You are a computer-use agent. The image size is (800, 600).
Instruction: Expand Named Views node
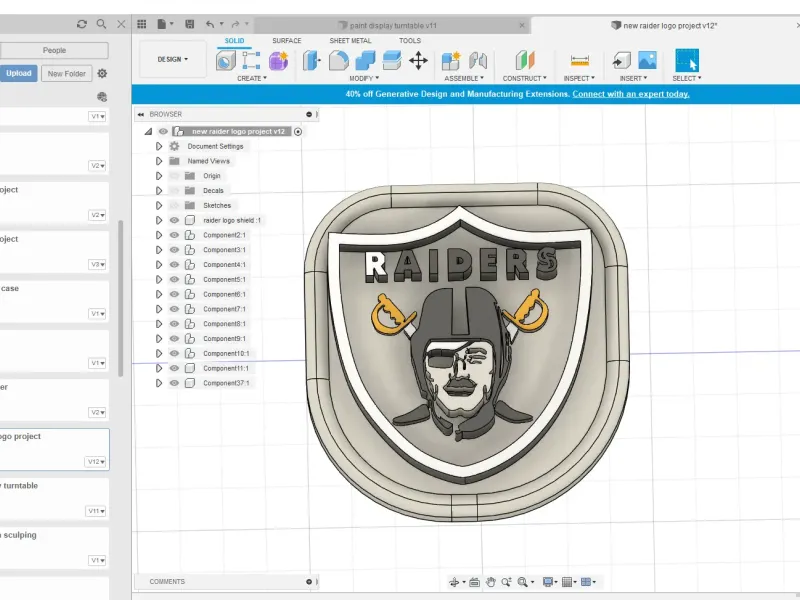tap(159, 161)
